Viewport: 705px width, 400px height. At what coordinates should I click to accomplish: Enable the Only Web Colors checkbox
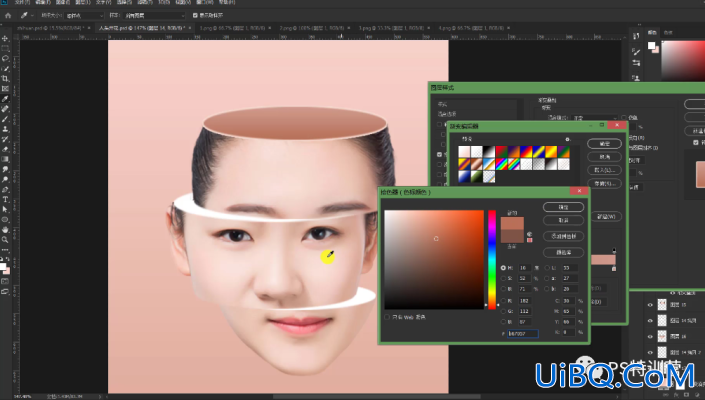pos(387,317)
